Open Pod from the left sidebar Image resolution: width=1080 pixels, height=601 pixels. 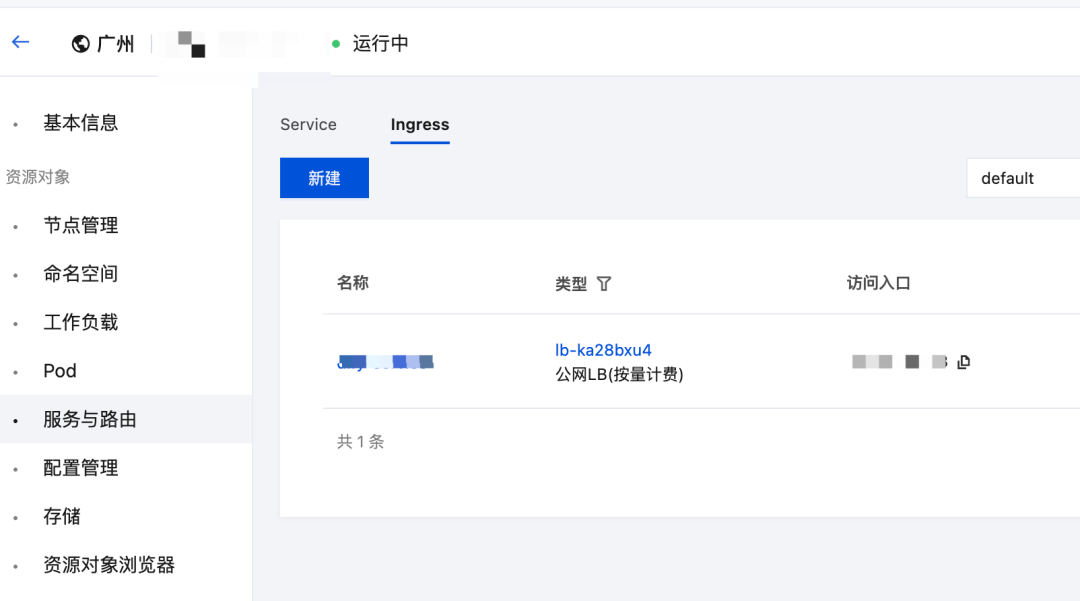(59, 370)
